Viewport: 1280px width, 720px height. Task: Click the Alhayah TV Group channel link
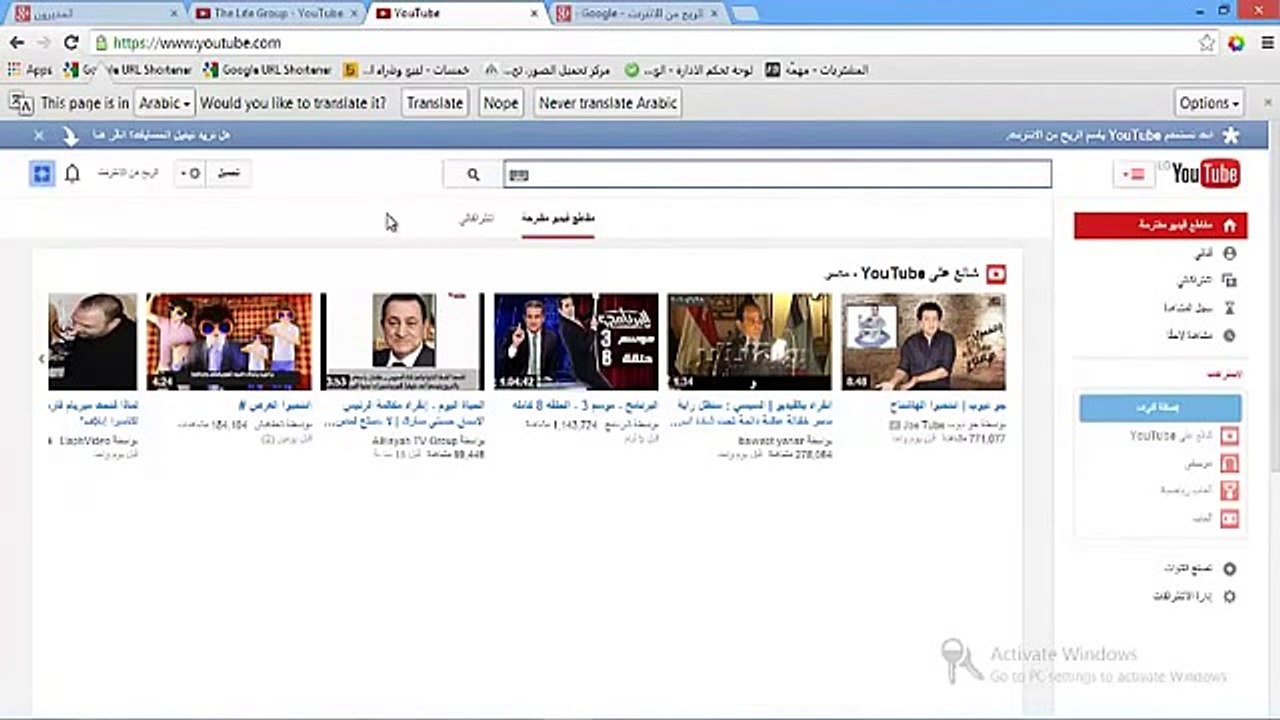tap(414, 440)
